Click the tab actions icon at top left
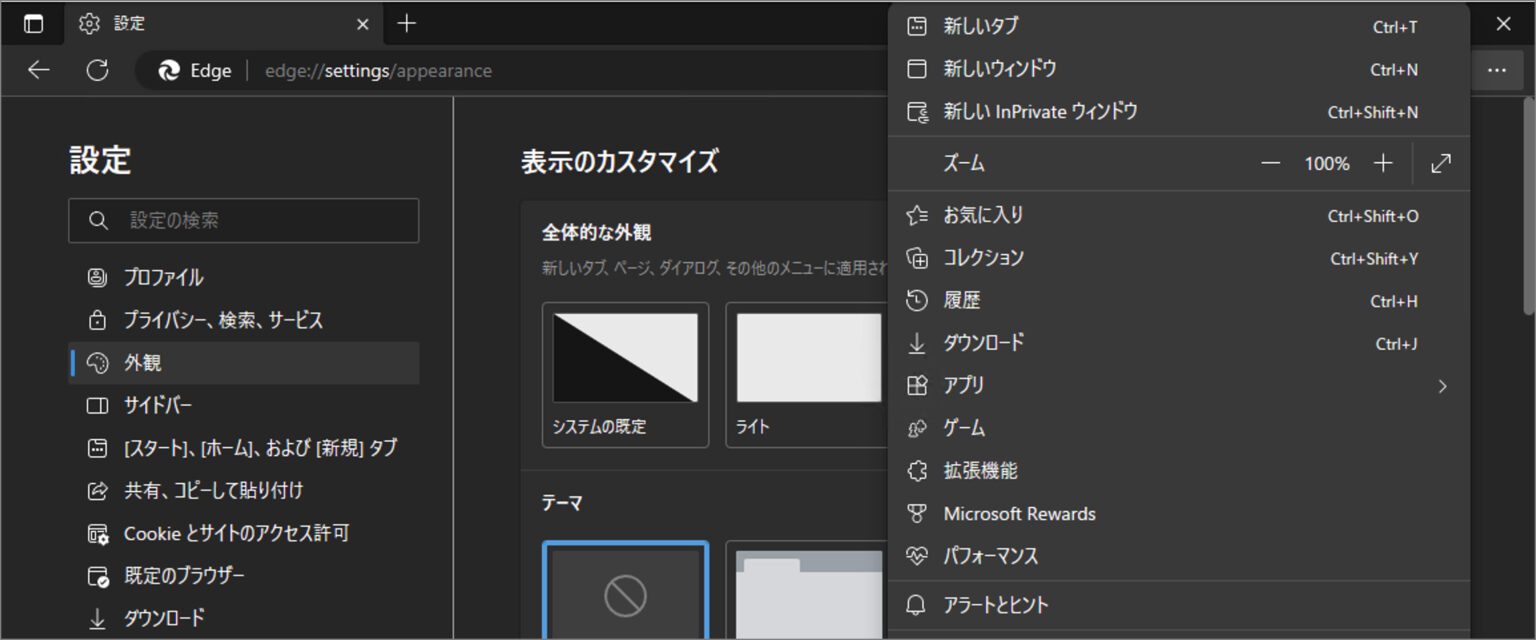The image size is (1536, 640). pyautogui.click(x=33, y=23)
